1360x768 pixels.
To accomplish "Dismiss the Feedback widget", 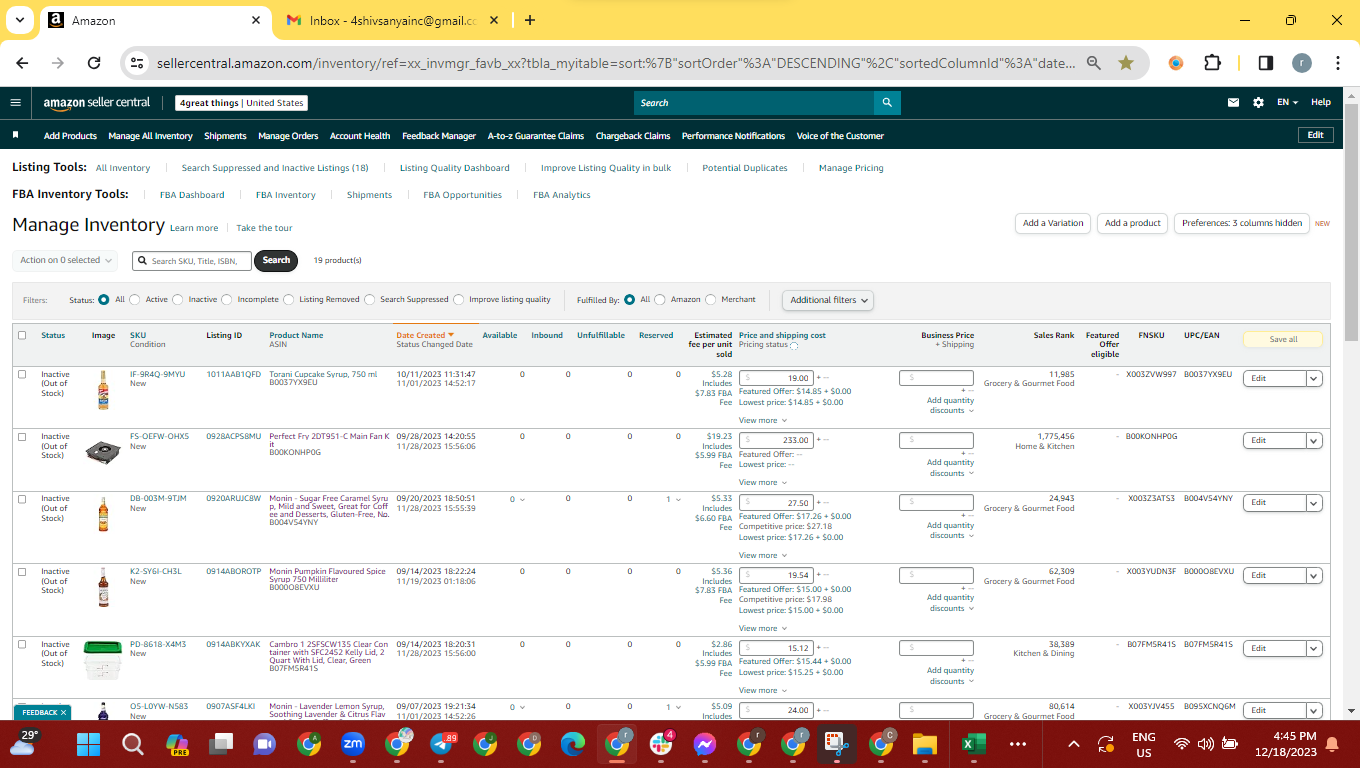I will (64, 712).
